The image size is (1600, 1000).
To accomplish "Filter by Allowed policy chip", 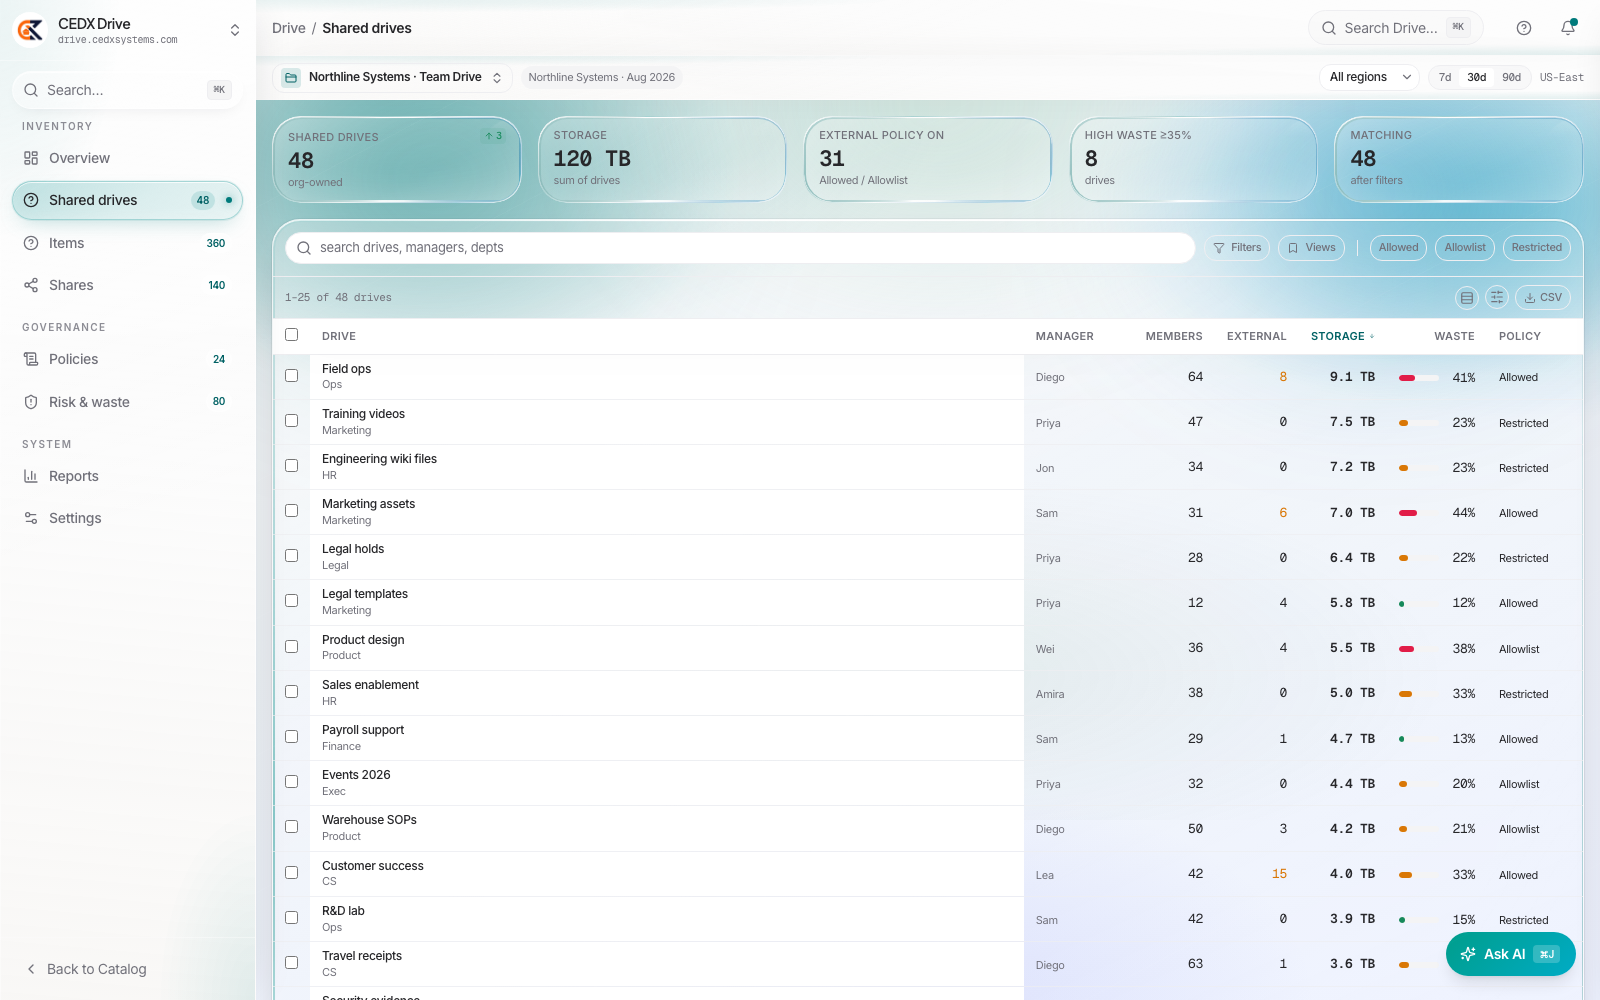I will (1398, 248).
